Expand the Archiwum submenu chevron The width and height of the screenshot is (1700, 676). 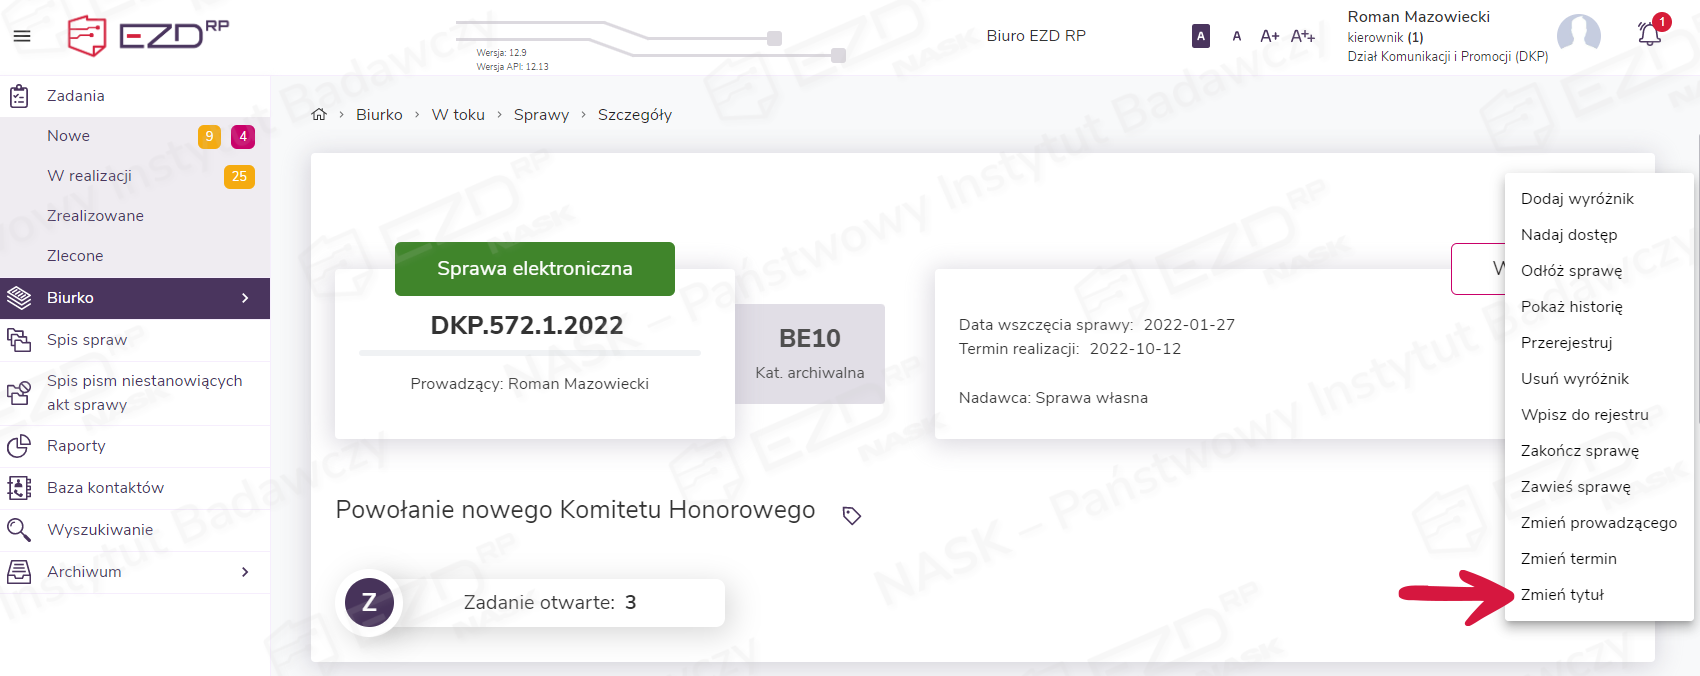(x=245, y=572)
